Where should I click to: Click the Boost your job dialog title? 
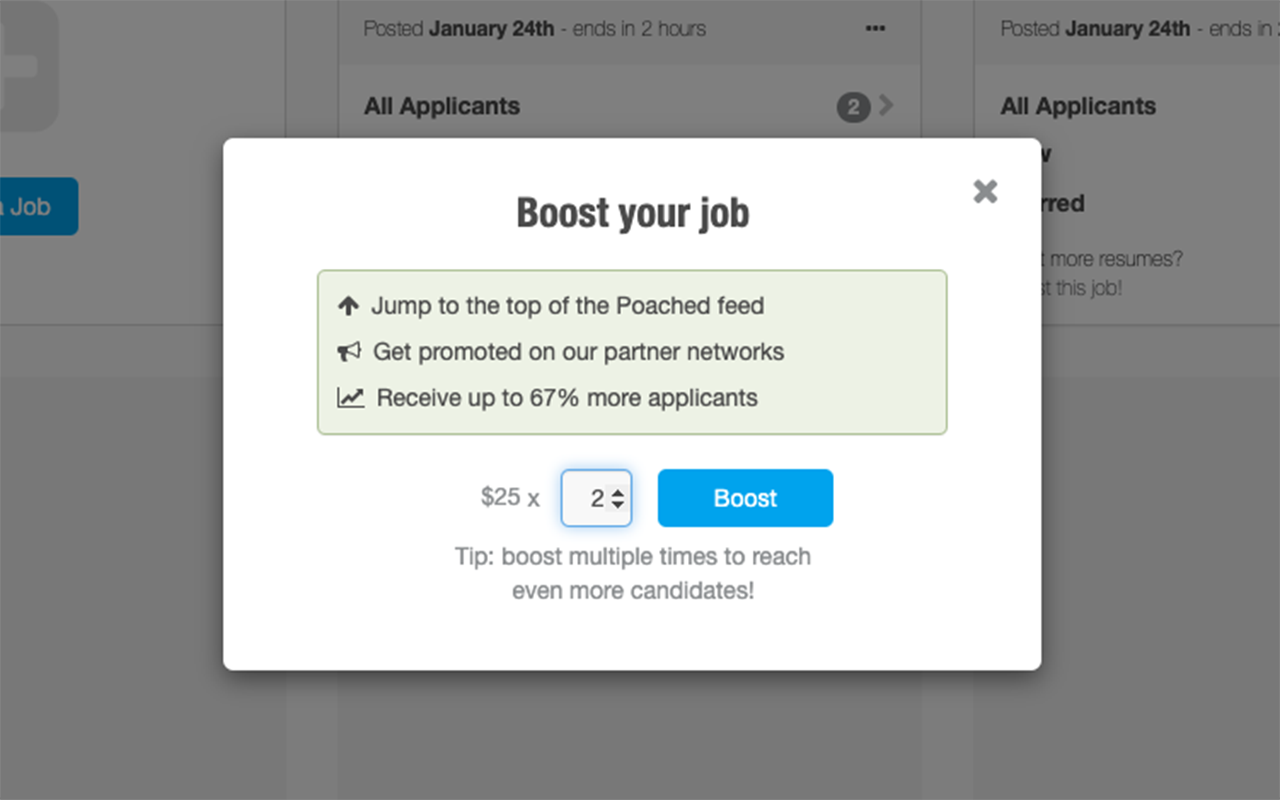click(x=632, y=212)
